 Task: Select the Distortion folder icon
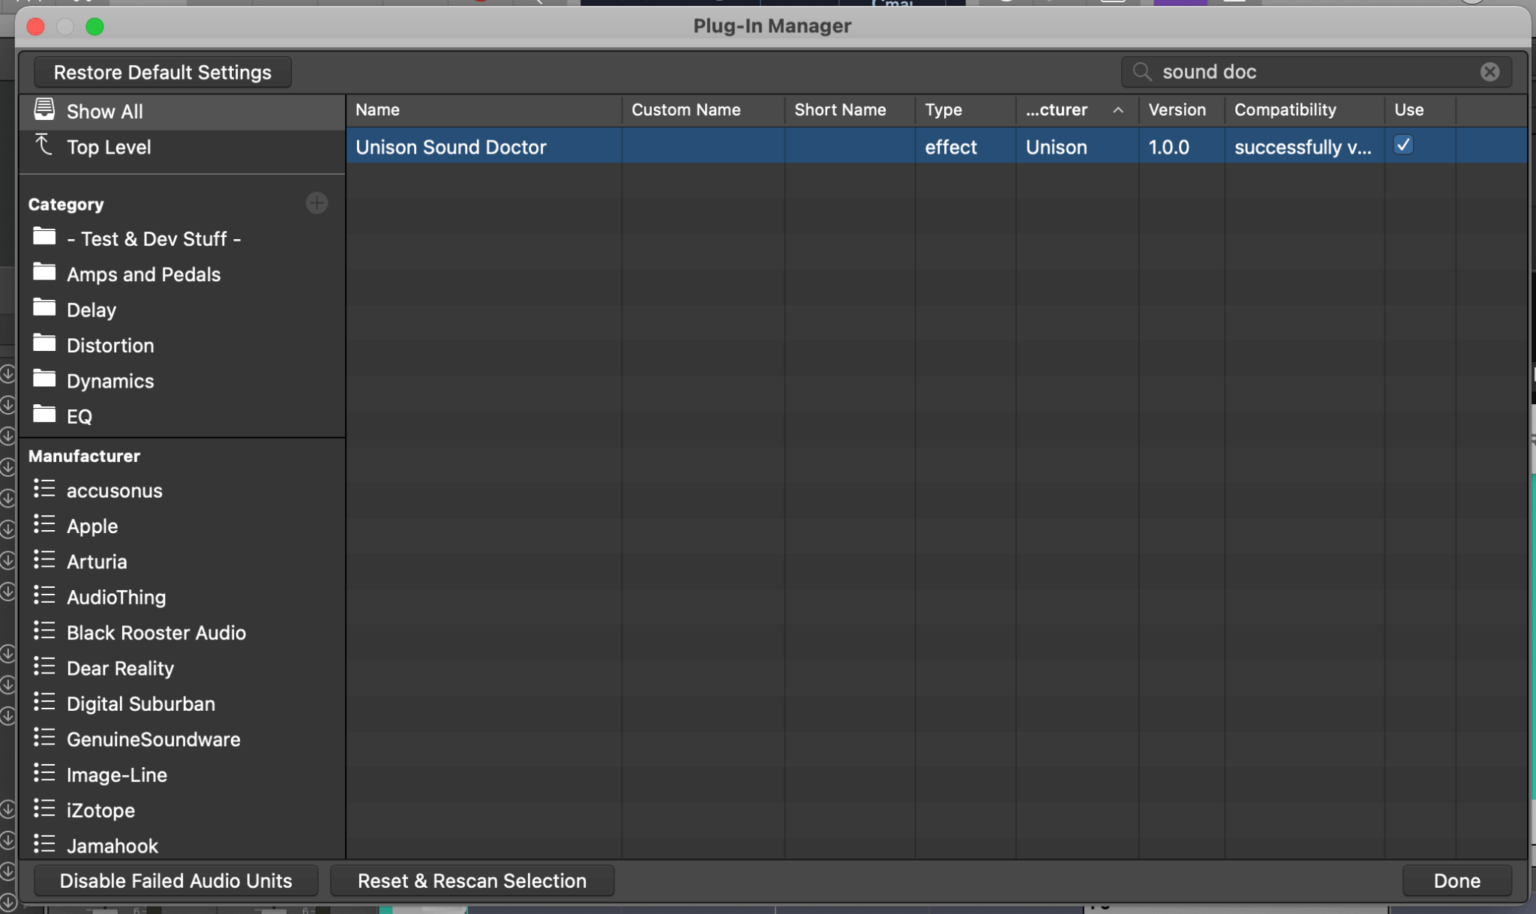(44, 344)
